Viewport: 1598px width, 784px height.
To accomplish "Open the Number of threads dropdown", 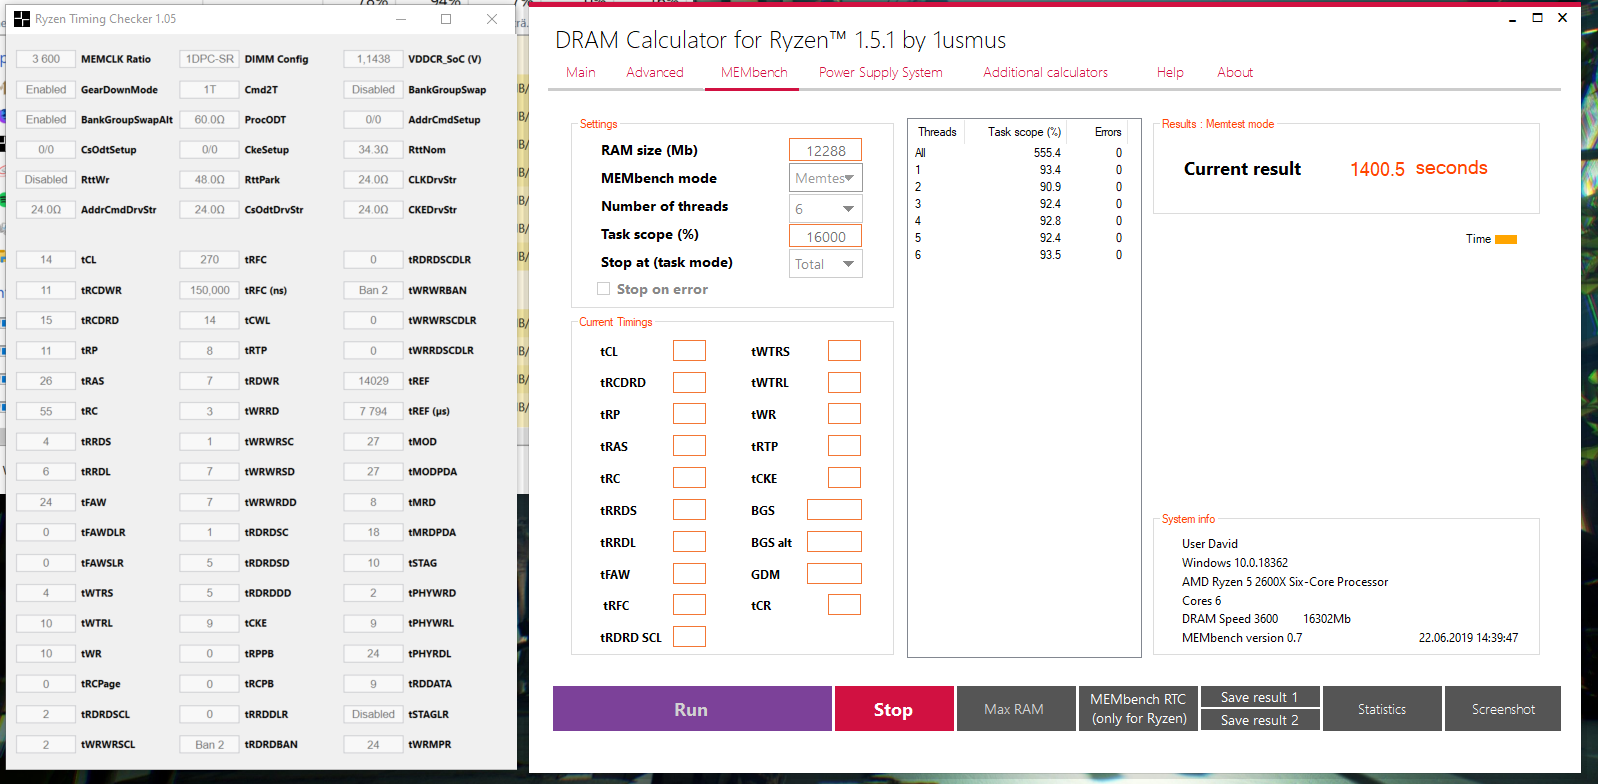I will point(826,208).
